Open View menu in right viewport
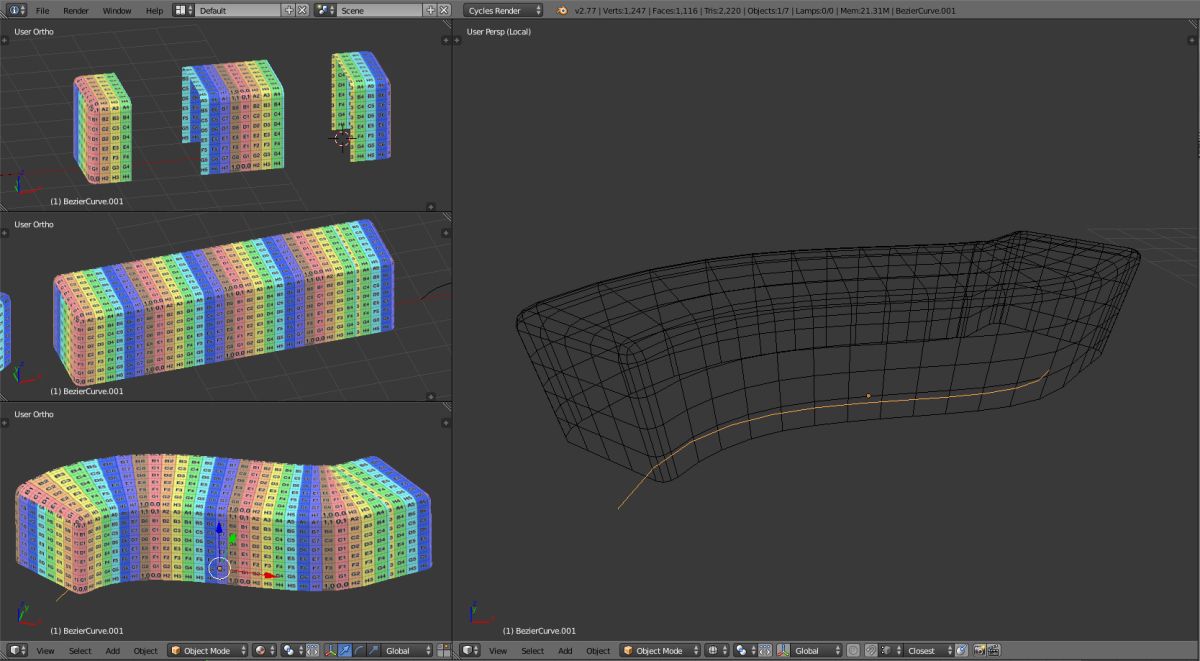 pos(498,651)
